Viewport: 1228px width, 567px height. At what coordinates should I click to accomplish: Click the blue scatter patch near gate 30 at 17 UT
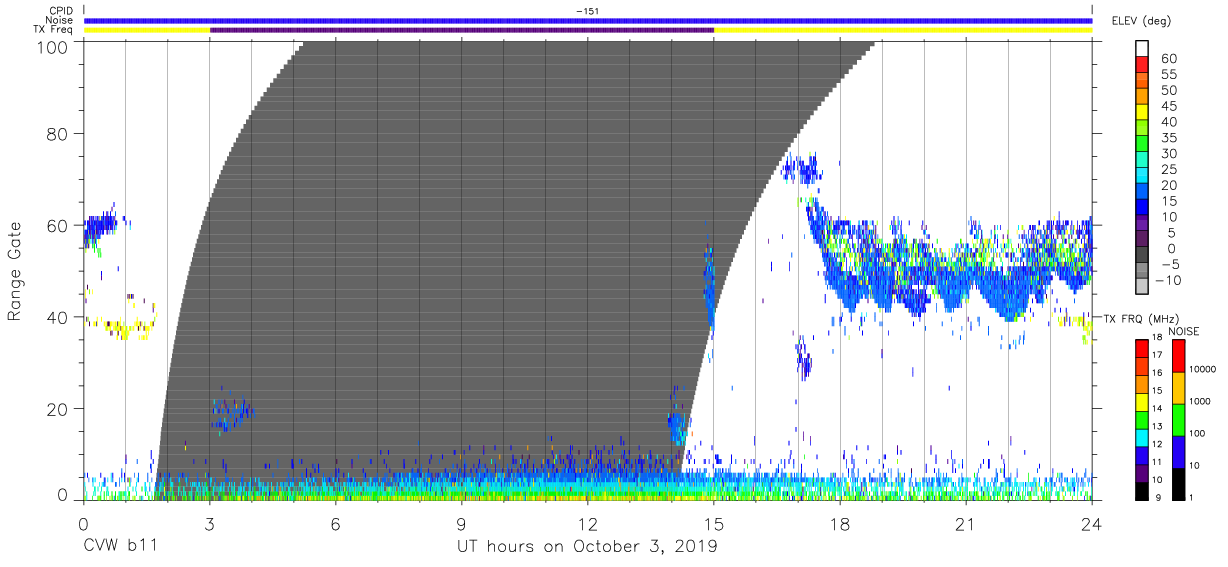tap(804, 360)
